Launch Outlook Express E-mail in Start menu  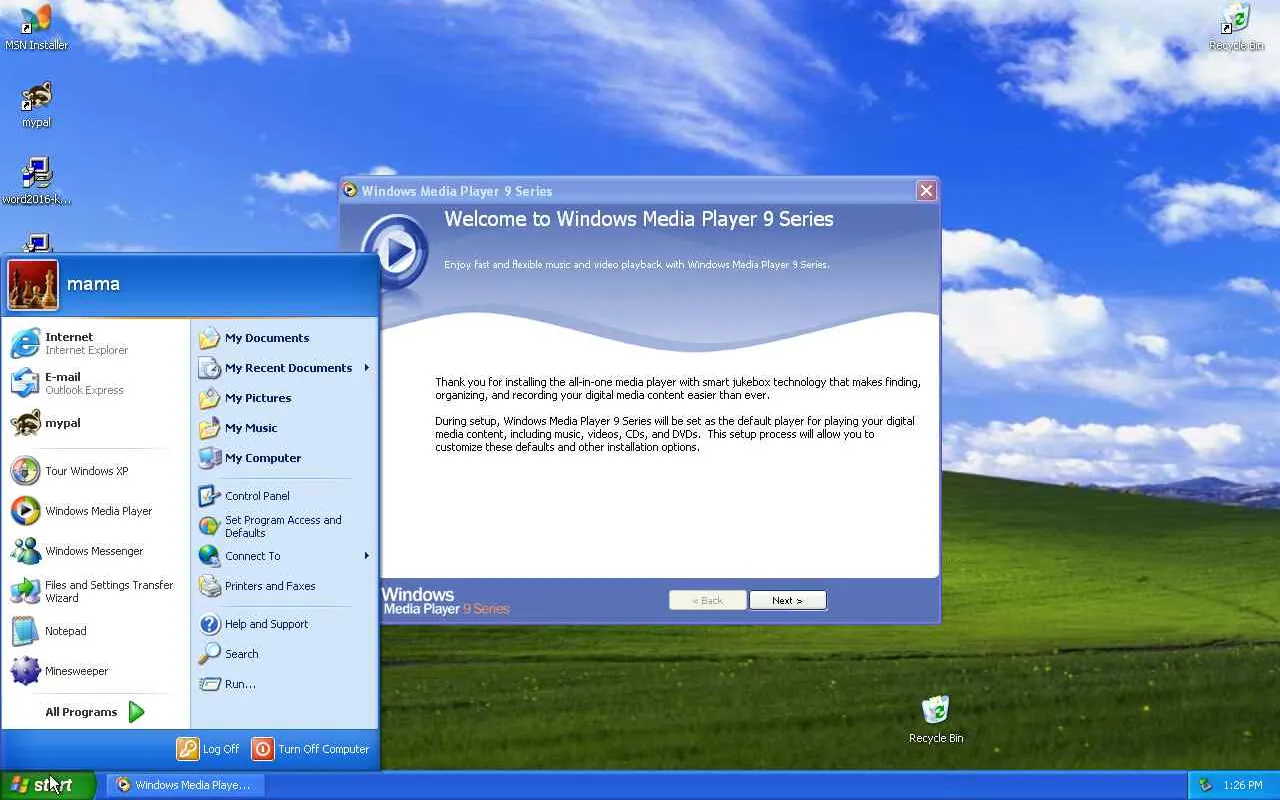click(96, 383)
